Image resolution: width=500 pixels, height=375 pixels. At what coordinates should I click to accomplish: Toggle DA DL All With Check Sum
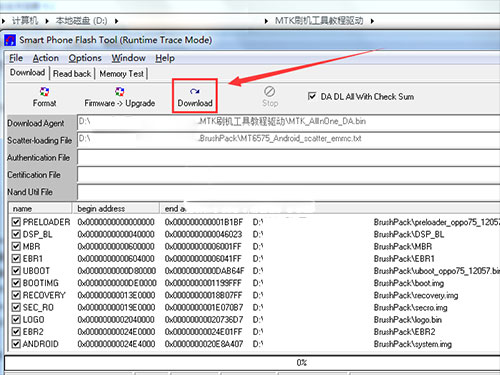pos(312,96)
